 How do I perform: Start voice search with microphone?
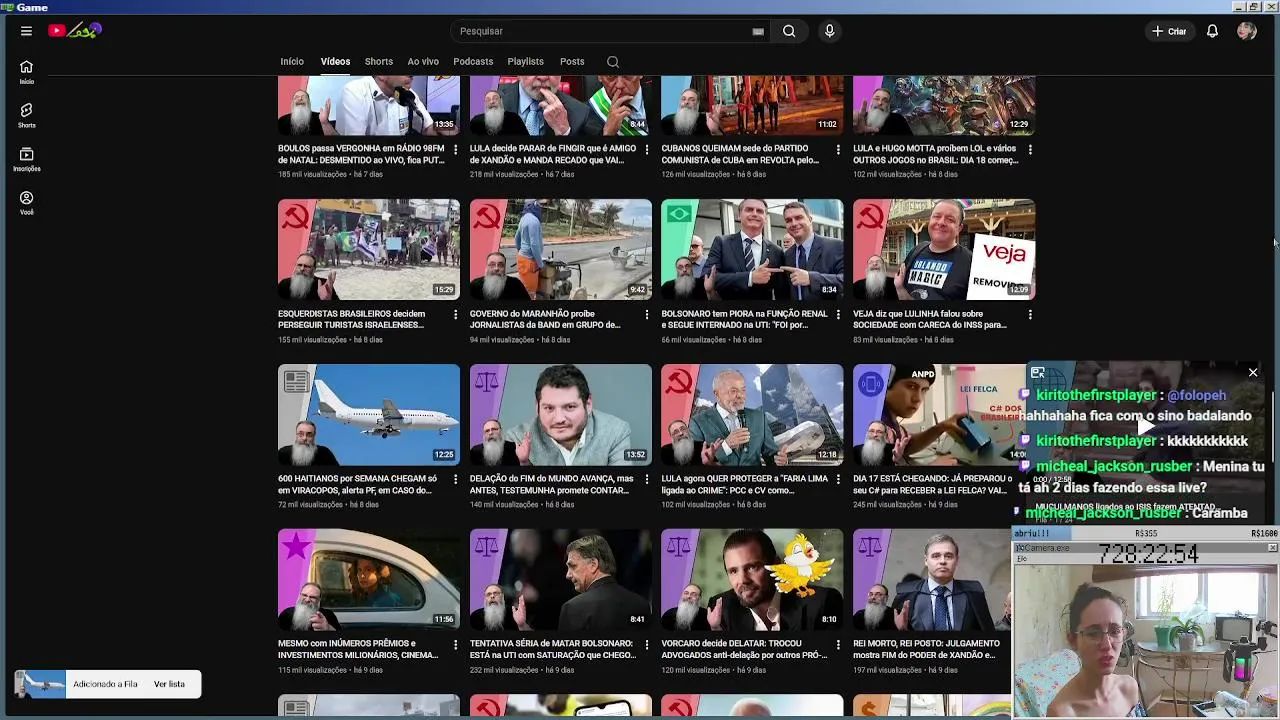pyautogui.click(x=829, y=31)
